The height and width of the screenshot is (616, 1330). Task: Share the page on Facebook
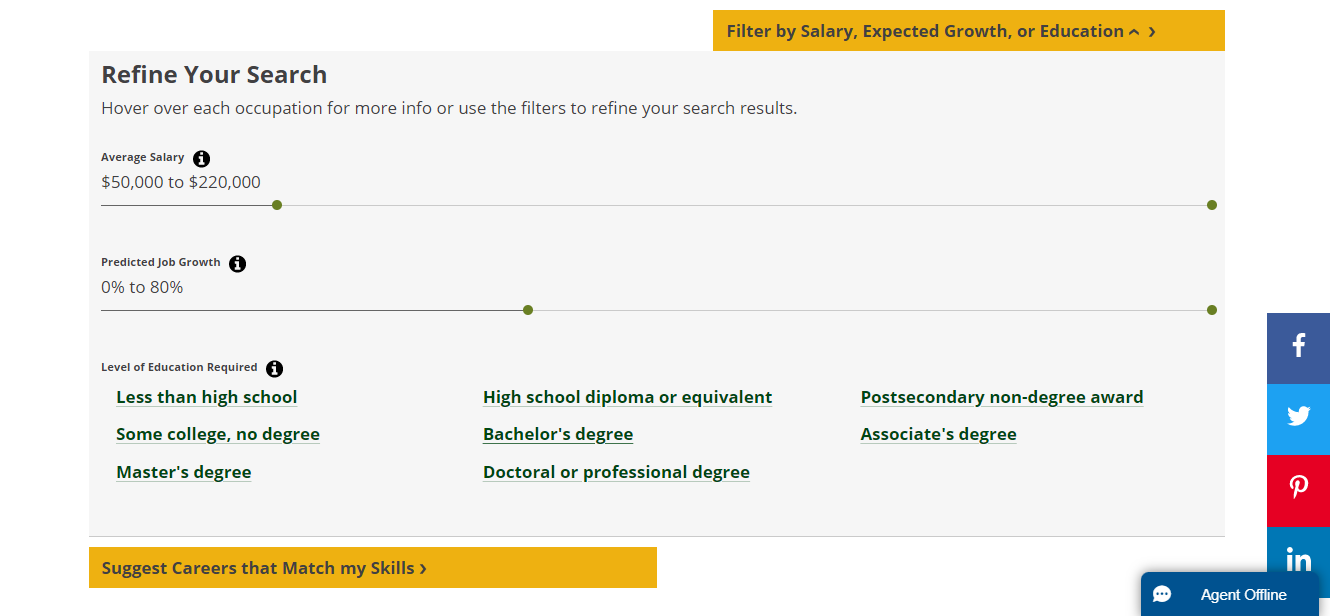[1298, 347]
